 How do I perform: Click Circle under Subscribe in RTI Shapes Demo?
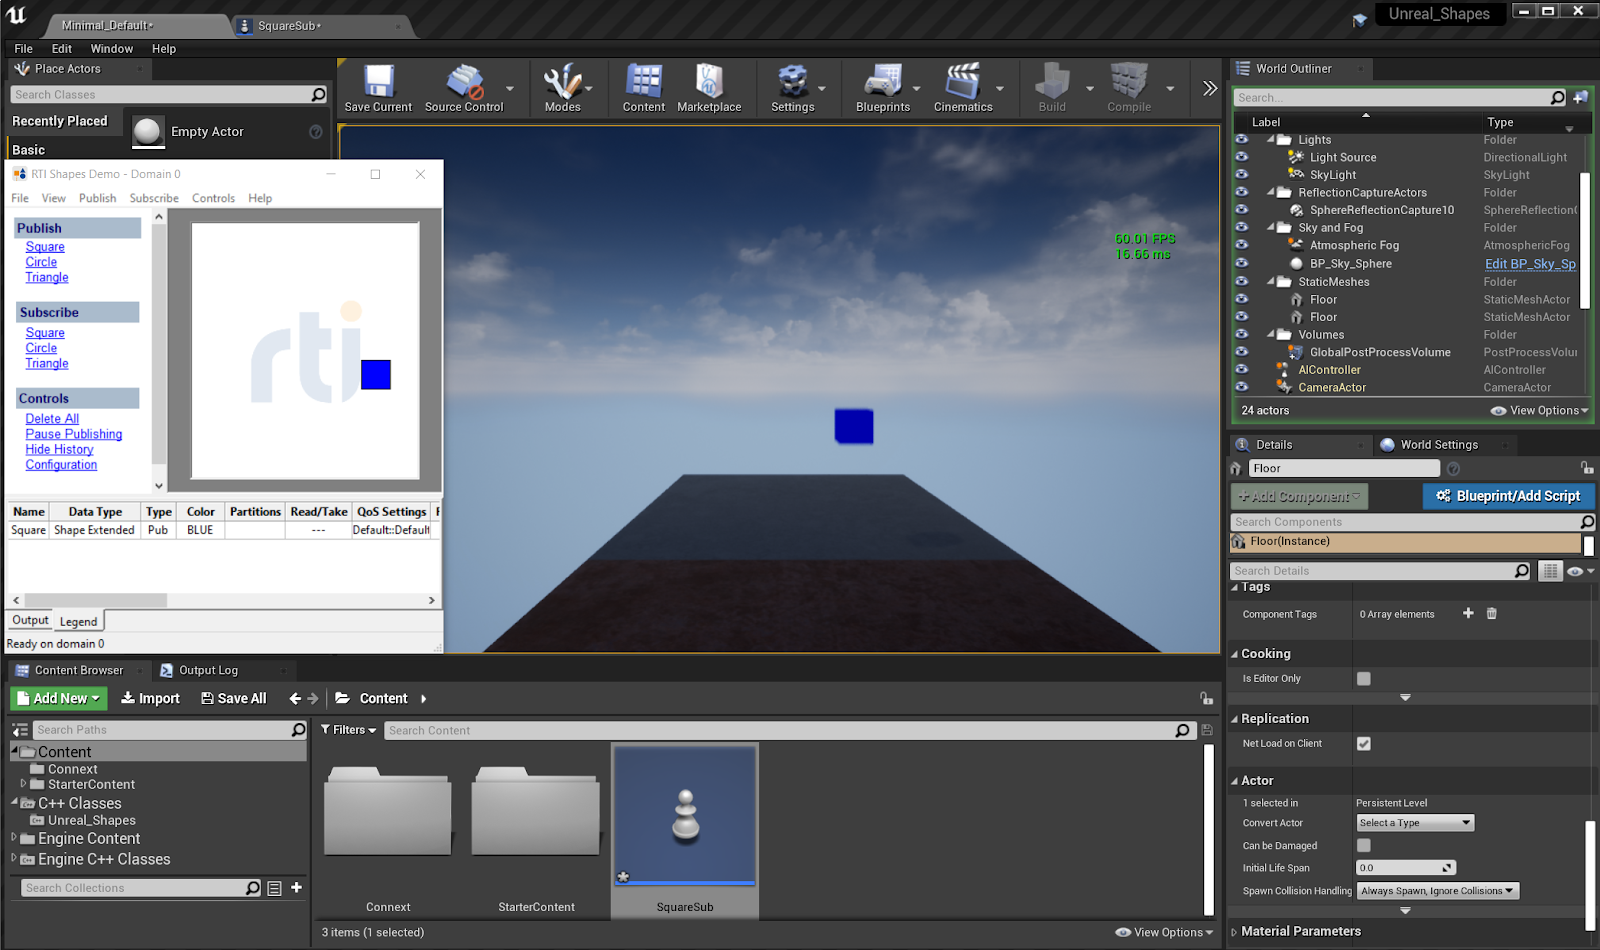click(x=41, y=348)
